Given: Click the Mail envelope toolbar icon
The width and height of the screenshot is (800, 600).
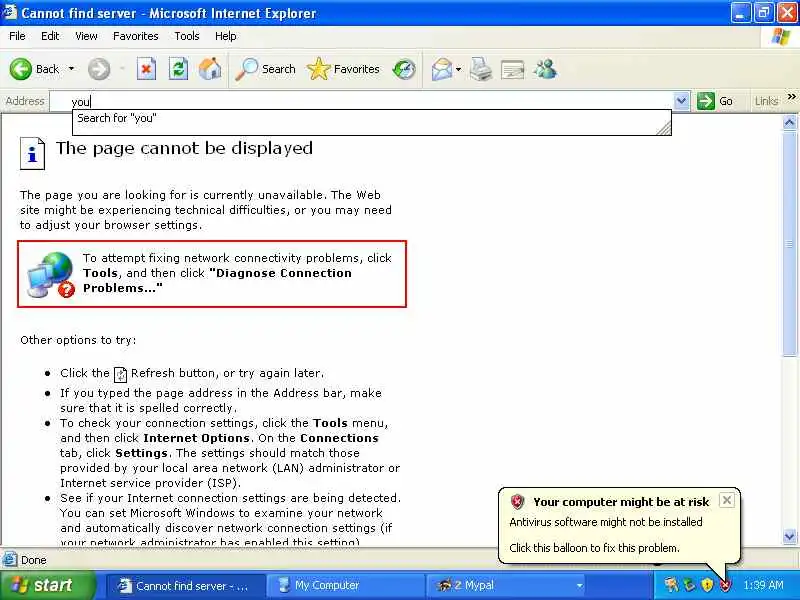Looking at the screenshot, I should point(442,69).
